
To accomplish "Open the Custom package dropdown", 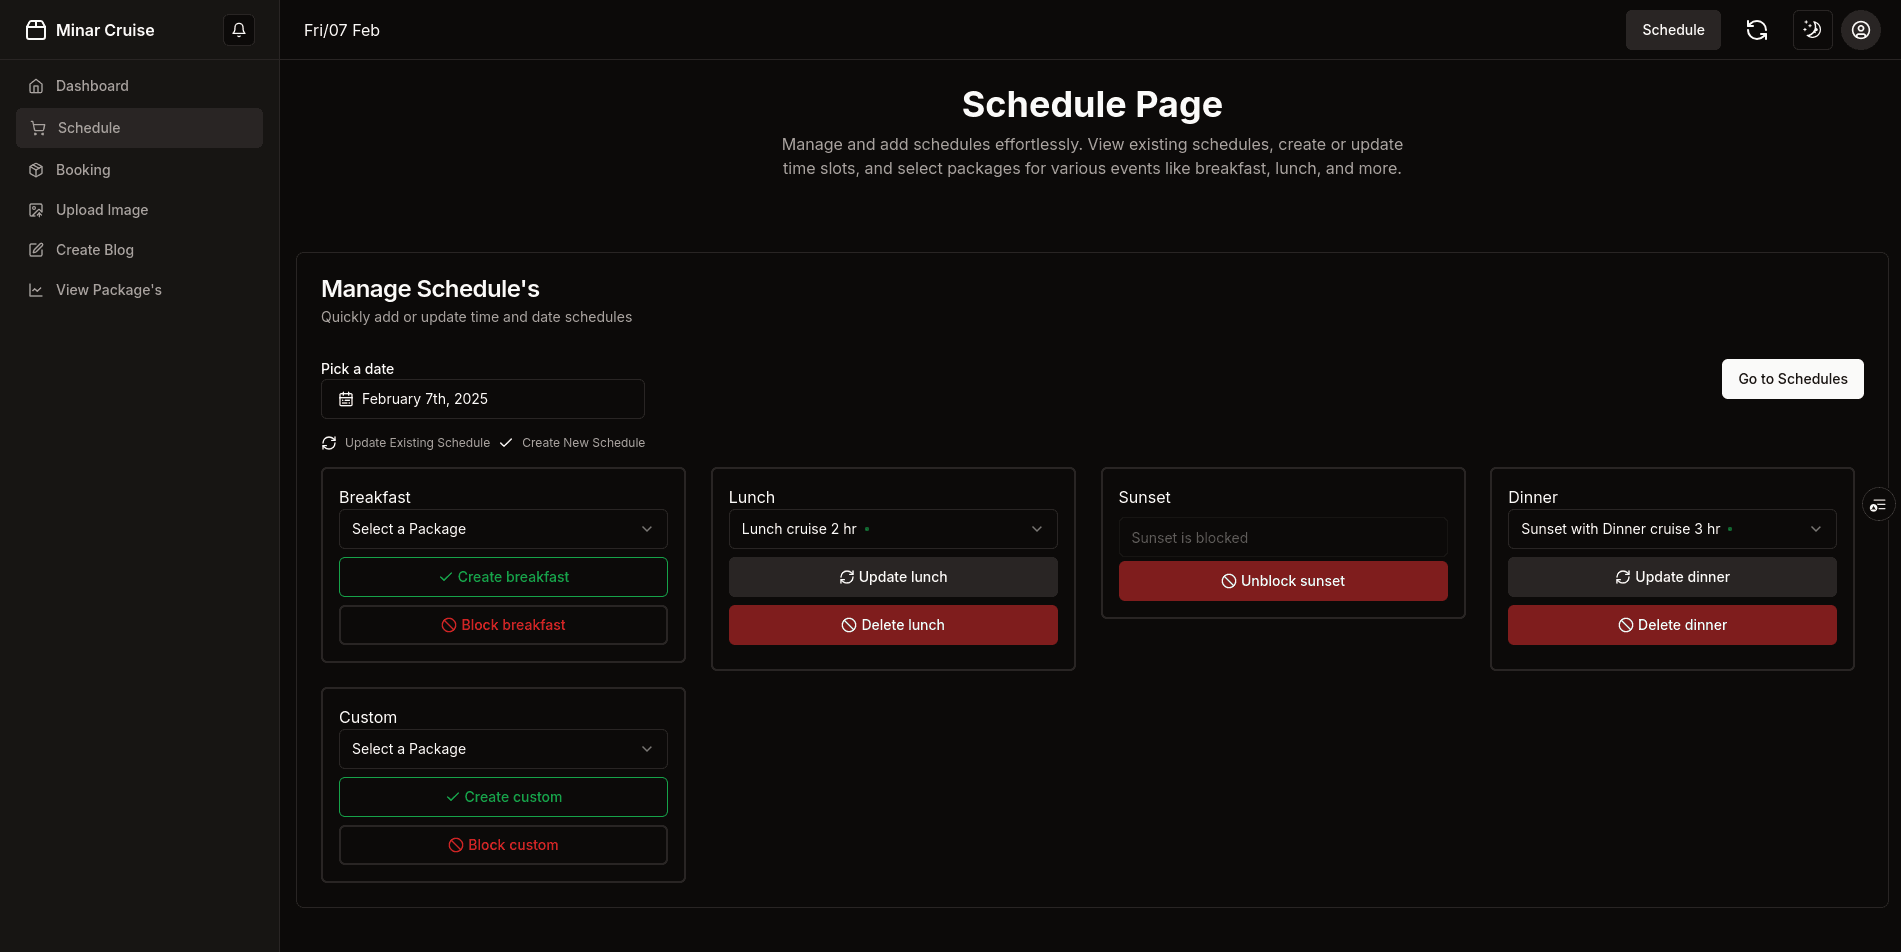I will coord(502,748).
